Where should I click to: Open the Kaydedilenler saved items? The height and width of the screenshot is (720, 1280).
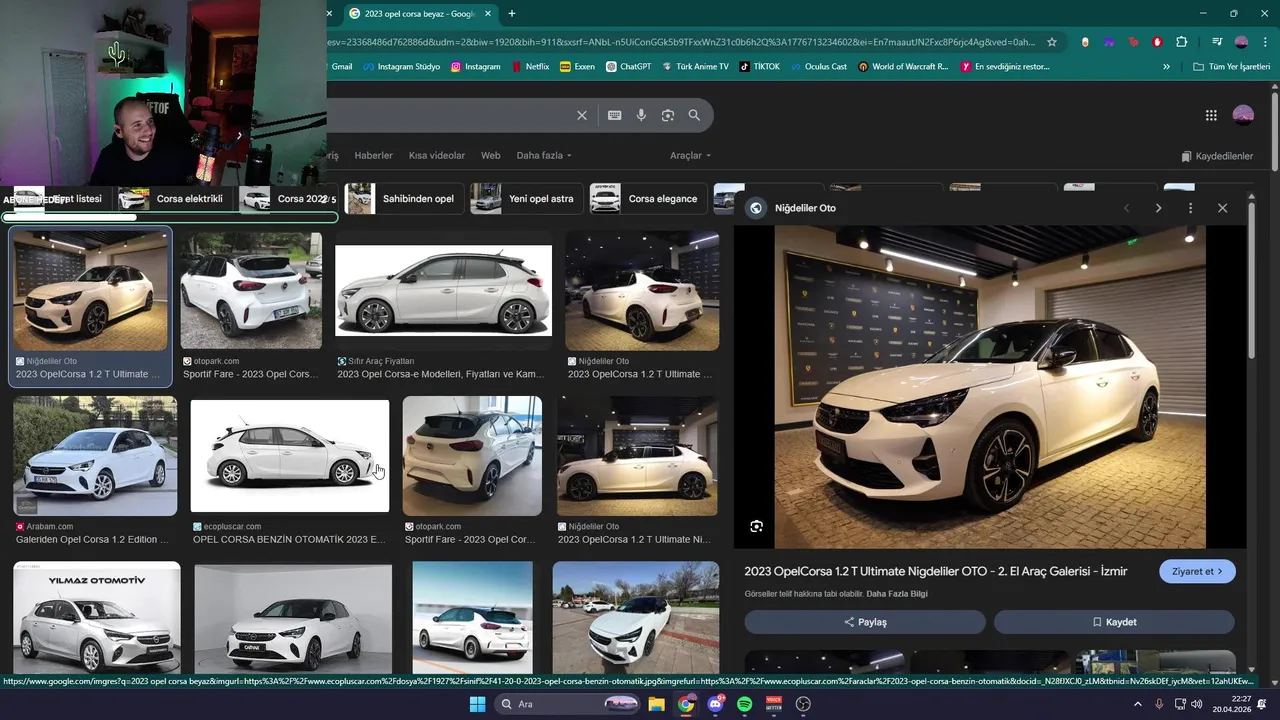tap(1216, 156)
